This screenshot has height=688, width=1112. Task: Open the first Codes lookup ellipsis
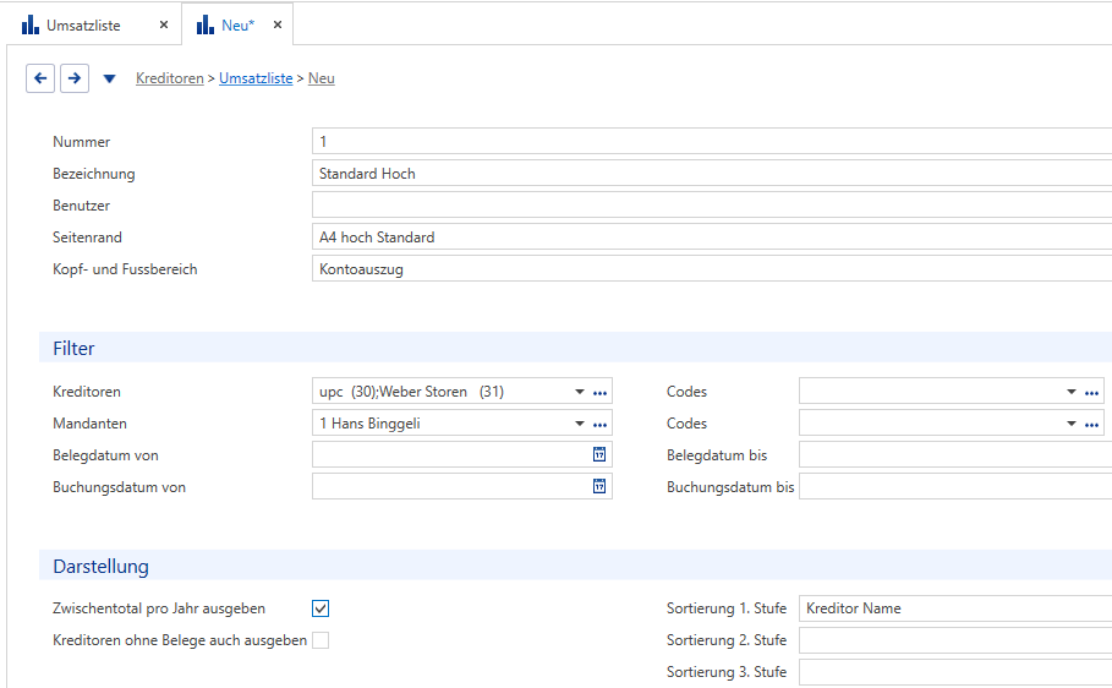[1091, 392]
